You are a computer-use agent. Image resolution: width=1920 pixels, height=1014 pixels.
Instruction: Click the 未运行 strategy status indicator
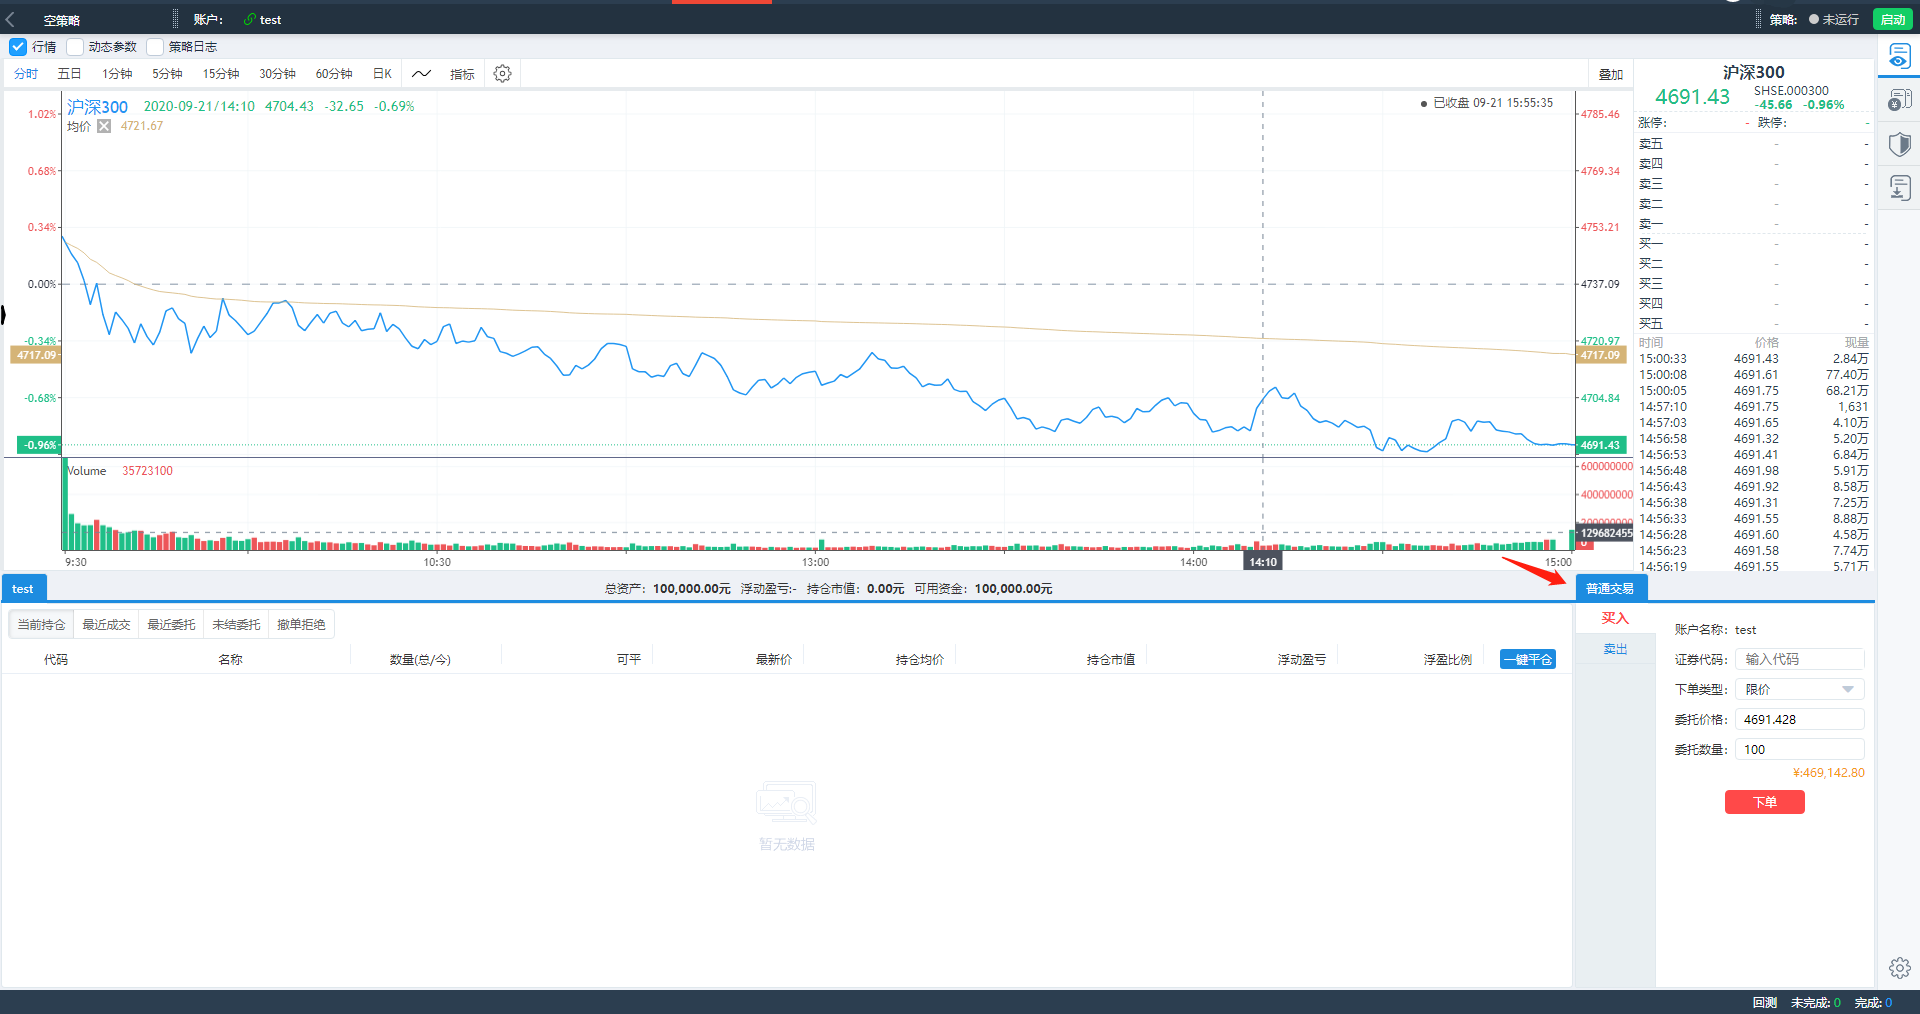point(1834,19)
